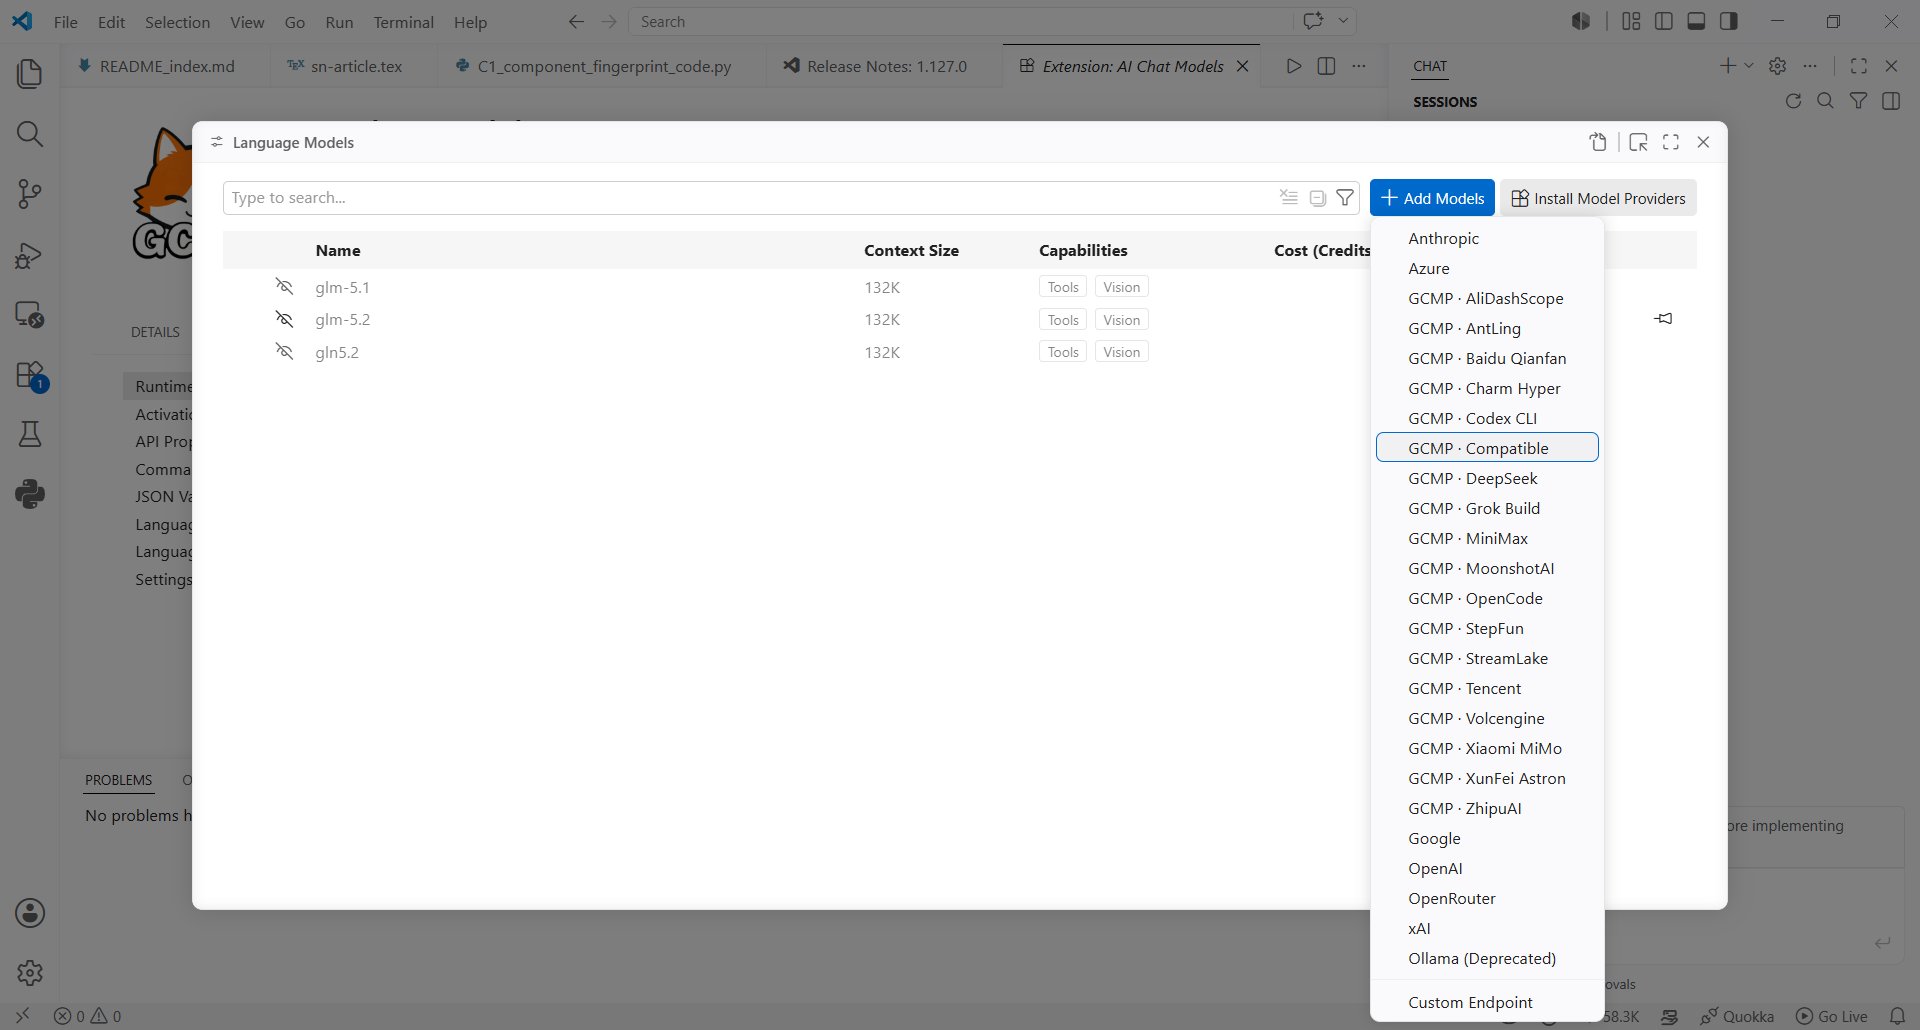Screen dimensions: 1920x1030
Task: Open the Python view in the activity bar
Action: 30,494
